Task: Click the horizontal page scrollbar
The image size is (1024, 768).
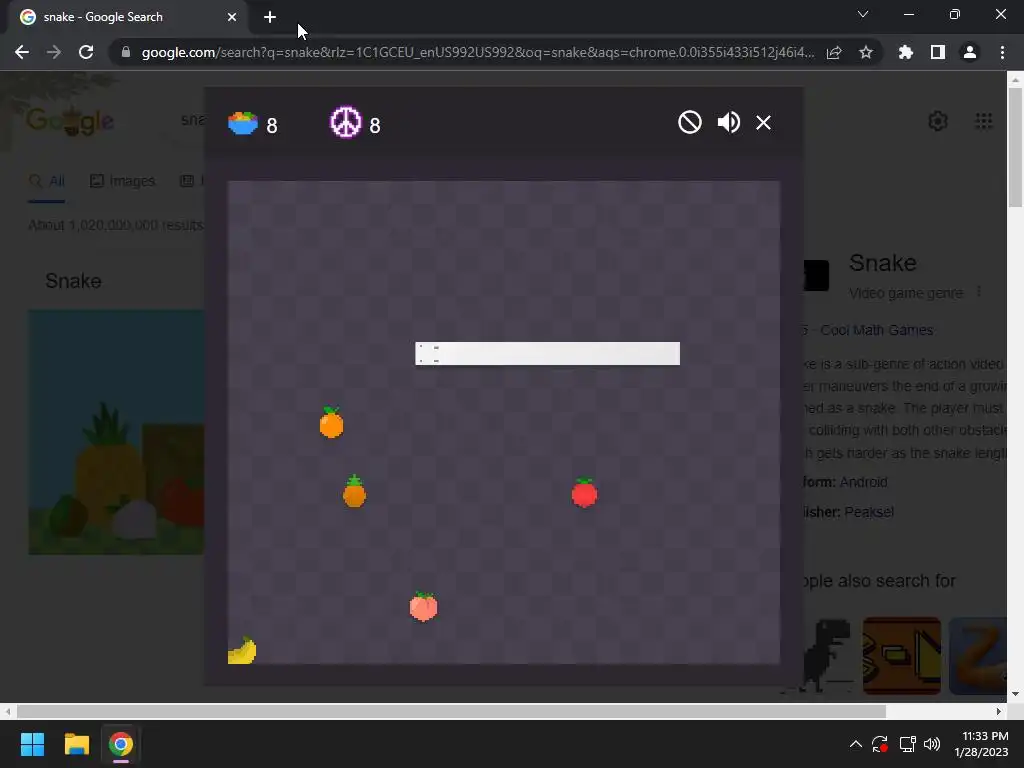Action: point(451,711)
